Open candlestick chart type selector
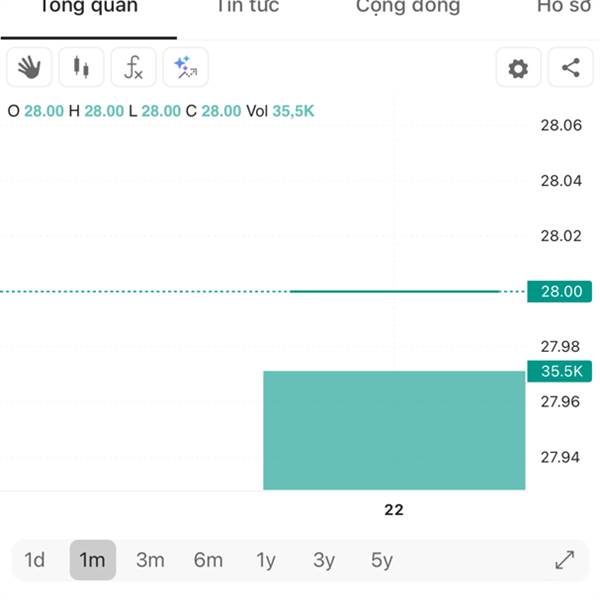The width and height of the screenshot is (600, 600). click(81, 67)
